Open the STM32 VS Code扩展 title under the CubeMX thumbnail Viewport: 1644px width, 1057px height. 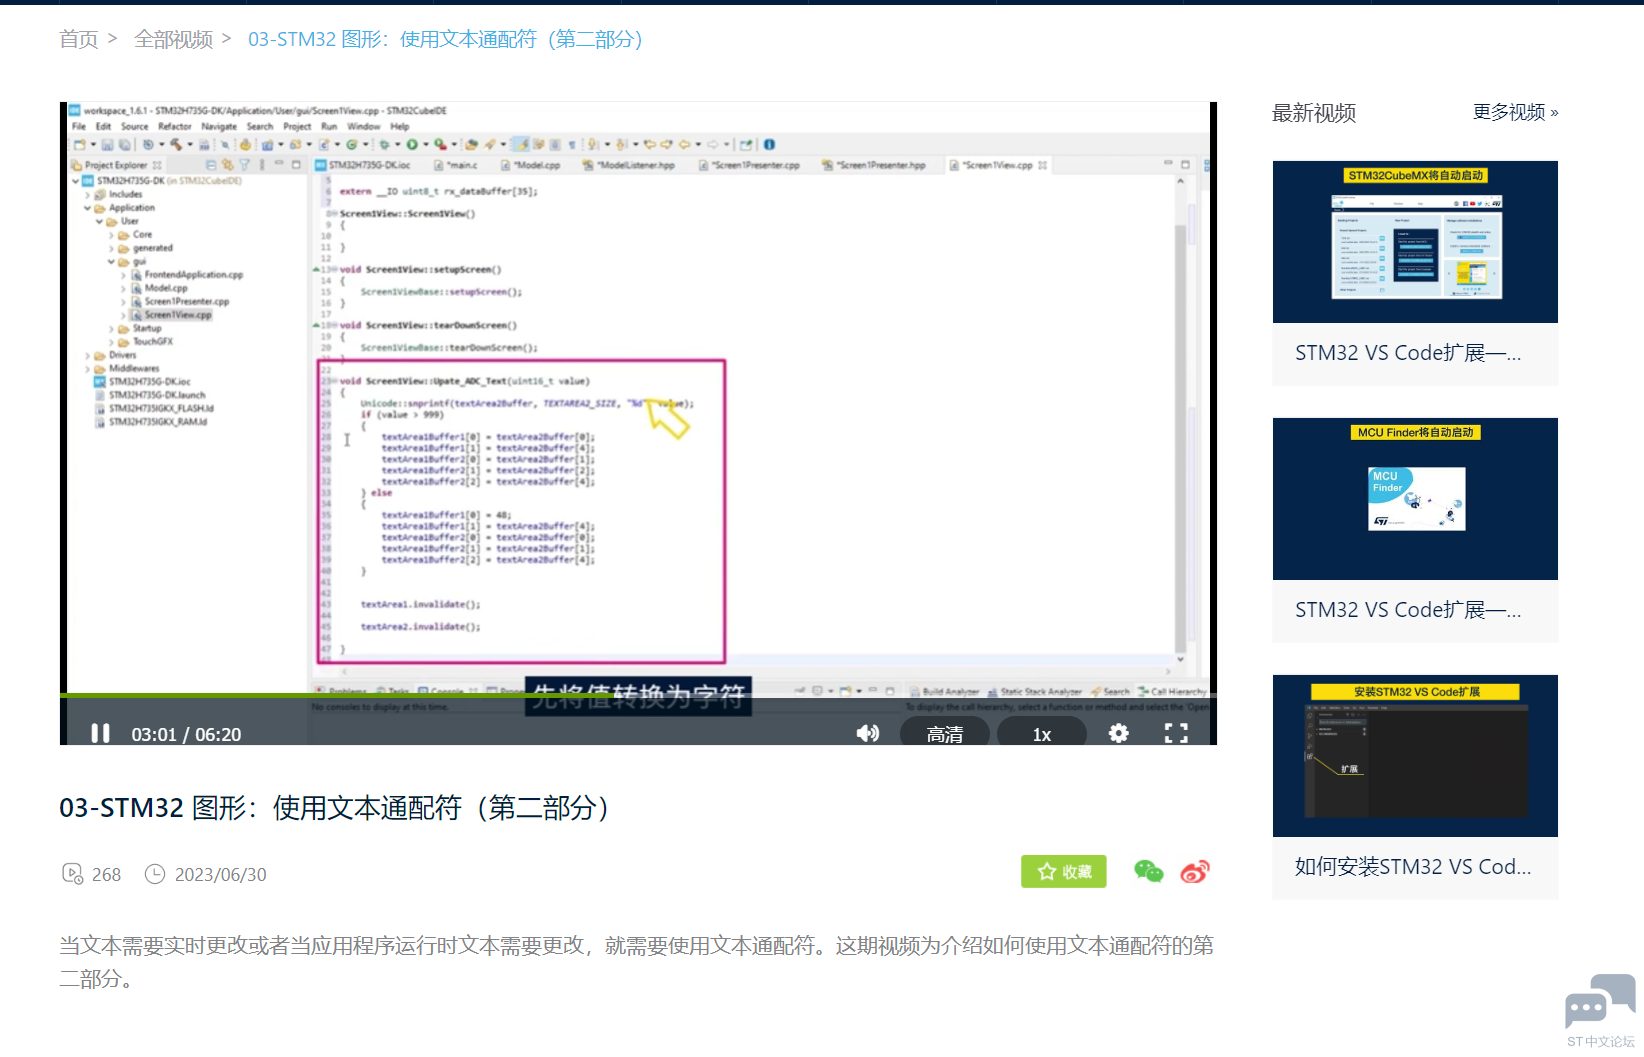(x=1408, y=353)
